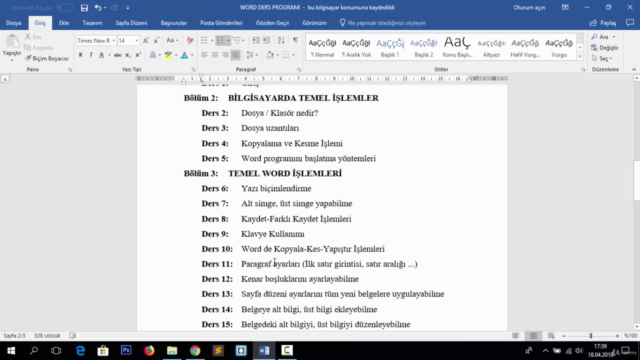Click the vertical scrollbar thumb
Image resolution: width=640 pixels, height=360 pixels.
click(x=636, y=180)
